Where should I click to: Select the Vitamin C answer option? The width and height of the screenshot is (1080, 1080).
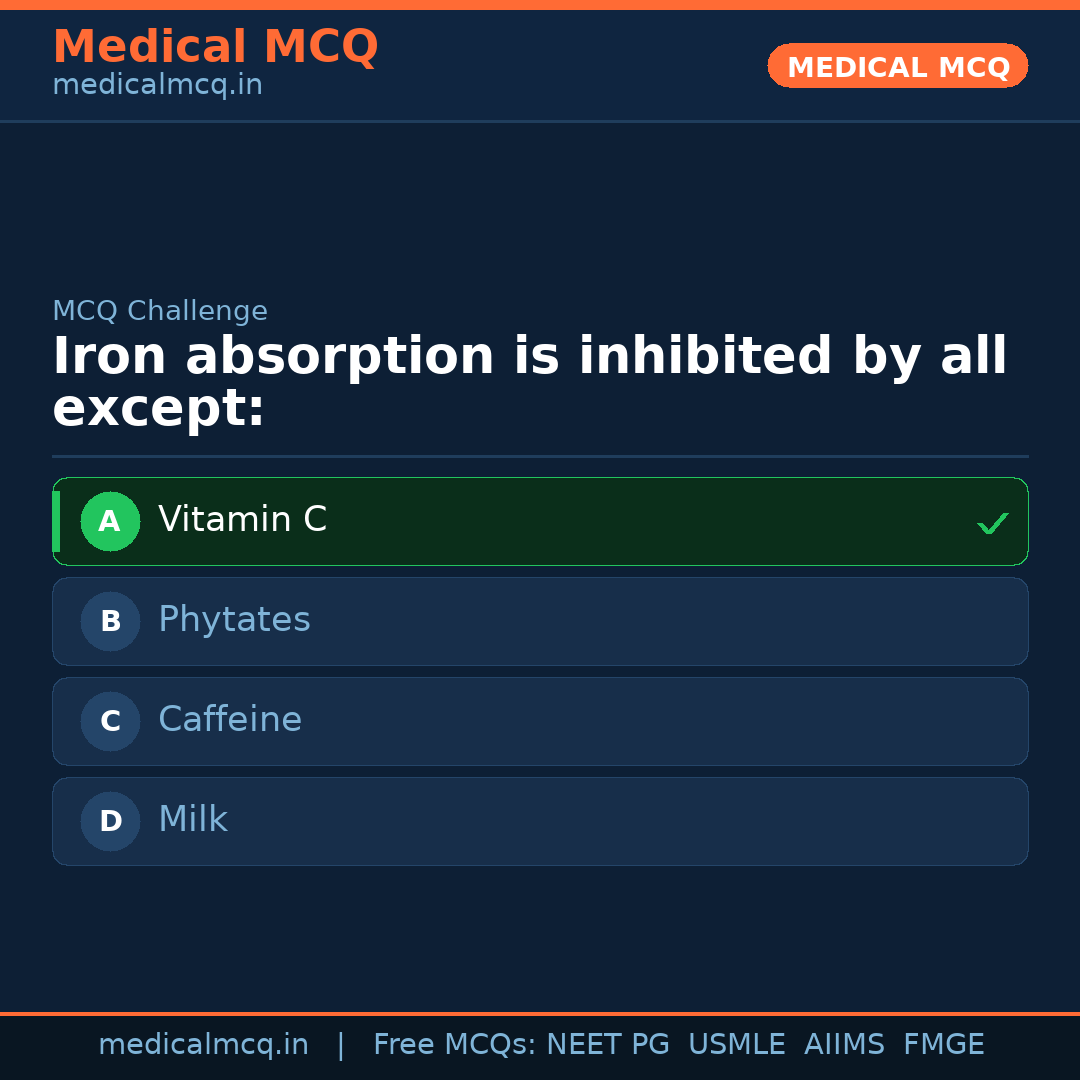(540, 522)
